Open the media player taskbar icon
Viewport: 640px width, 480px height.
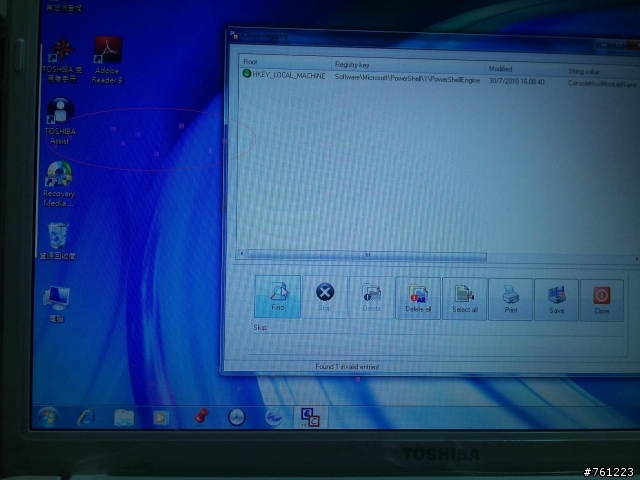click(x=161, y=418)
